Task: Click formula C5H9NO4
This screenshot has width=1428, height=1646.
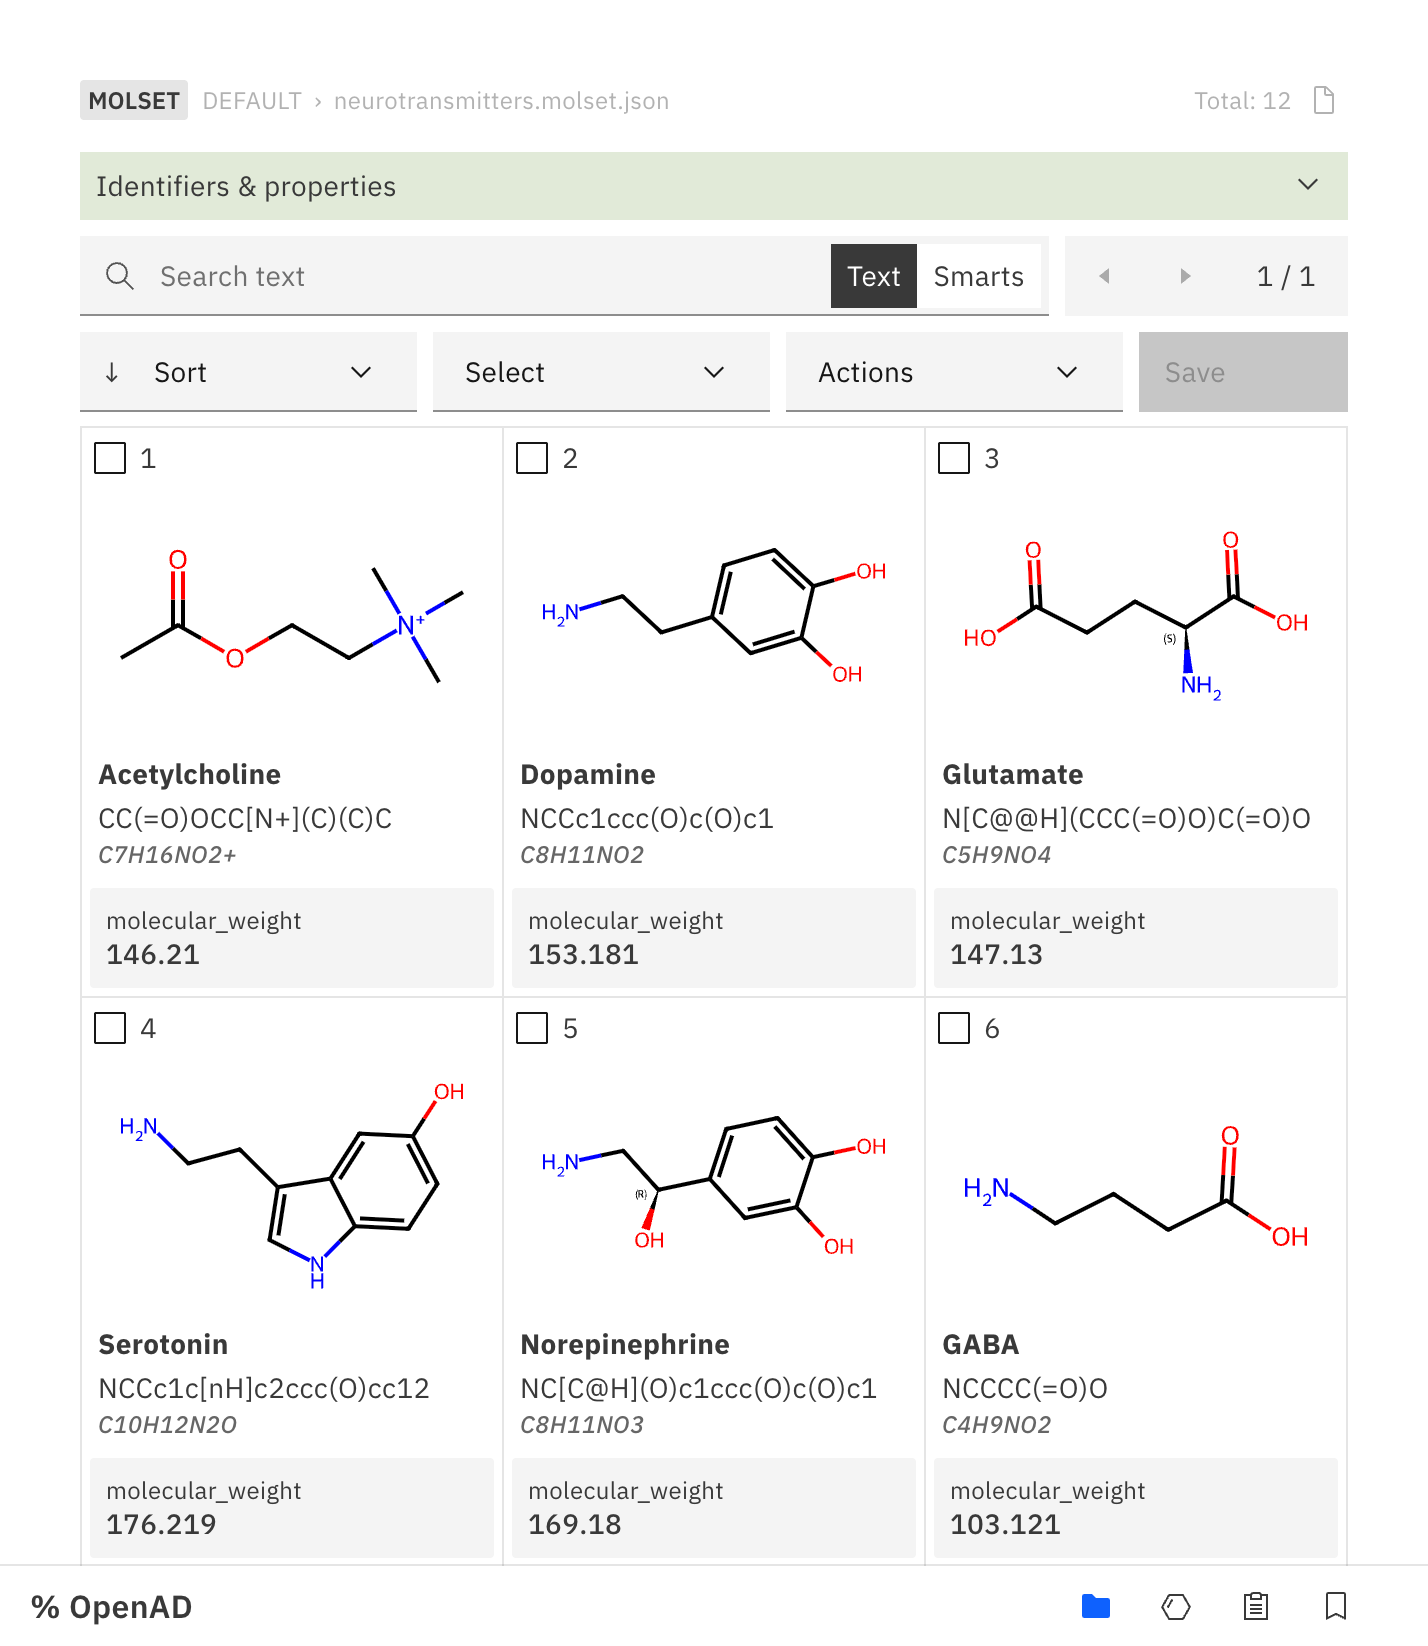Action: tap(997, 855)
